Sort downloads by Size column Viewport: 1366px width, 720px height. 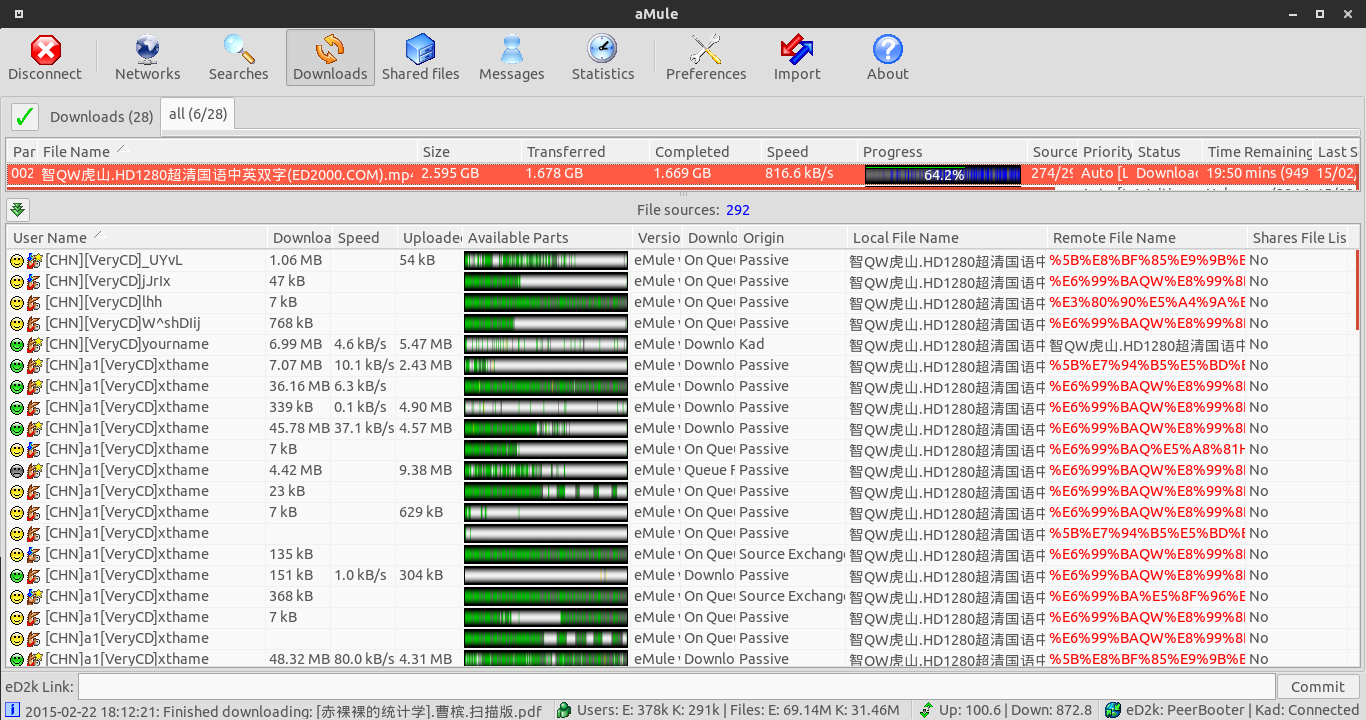469,151
